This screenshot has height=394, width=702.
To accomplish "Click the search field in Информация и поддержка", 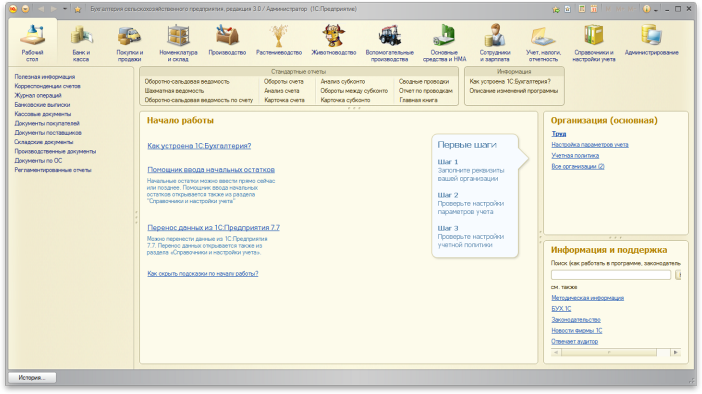I will point(611,275).
